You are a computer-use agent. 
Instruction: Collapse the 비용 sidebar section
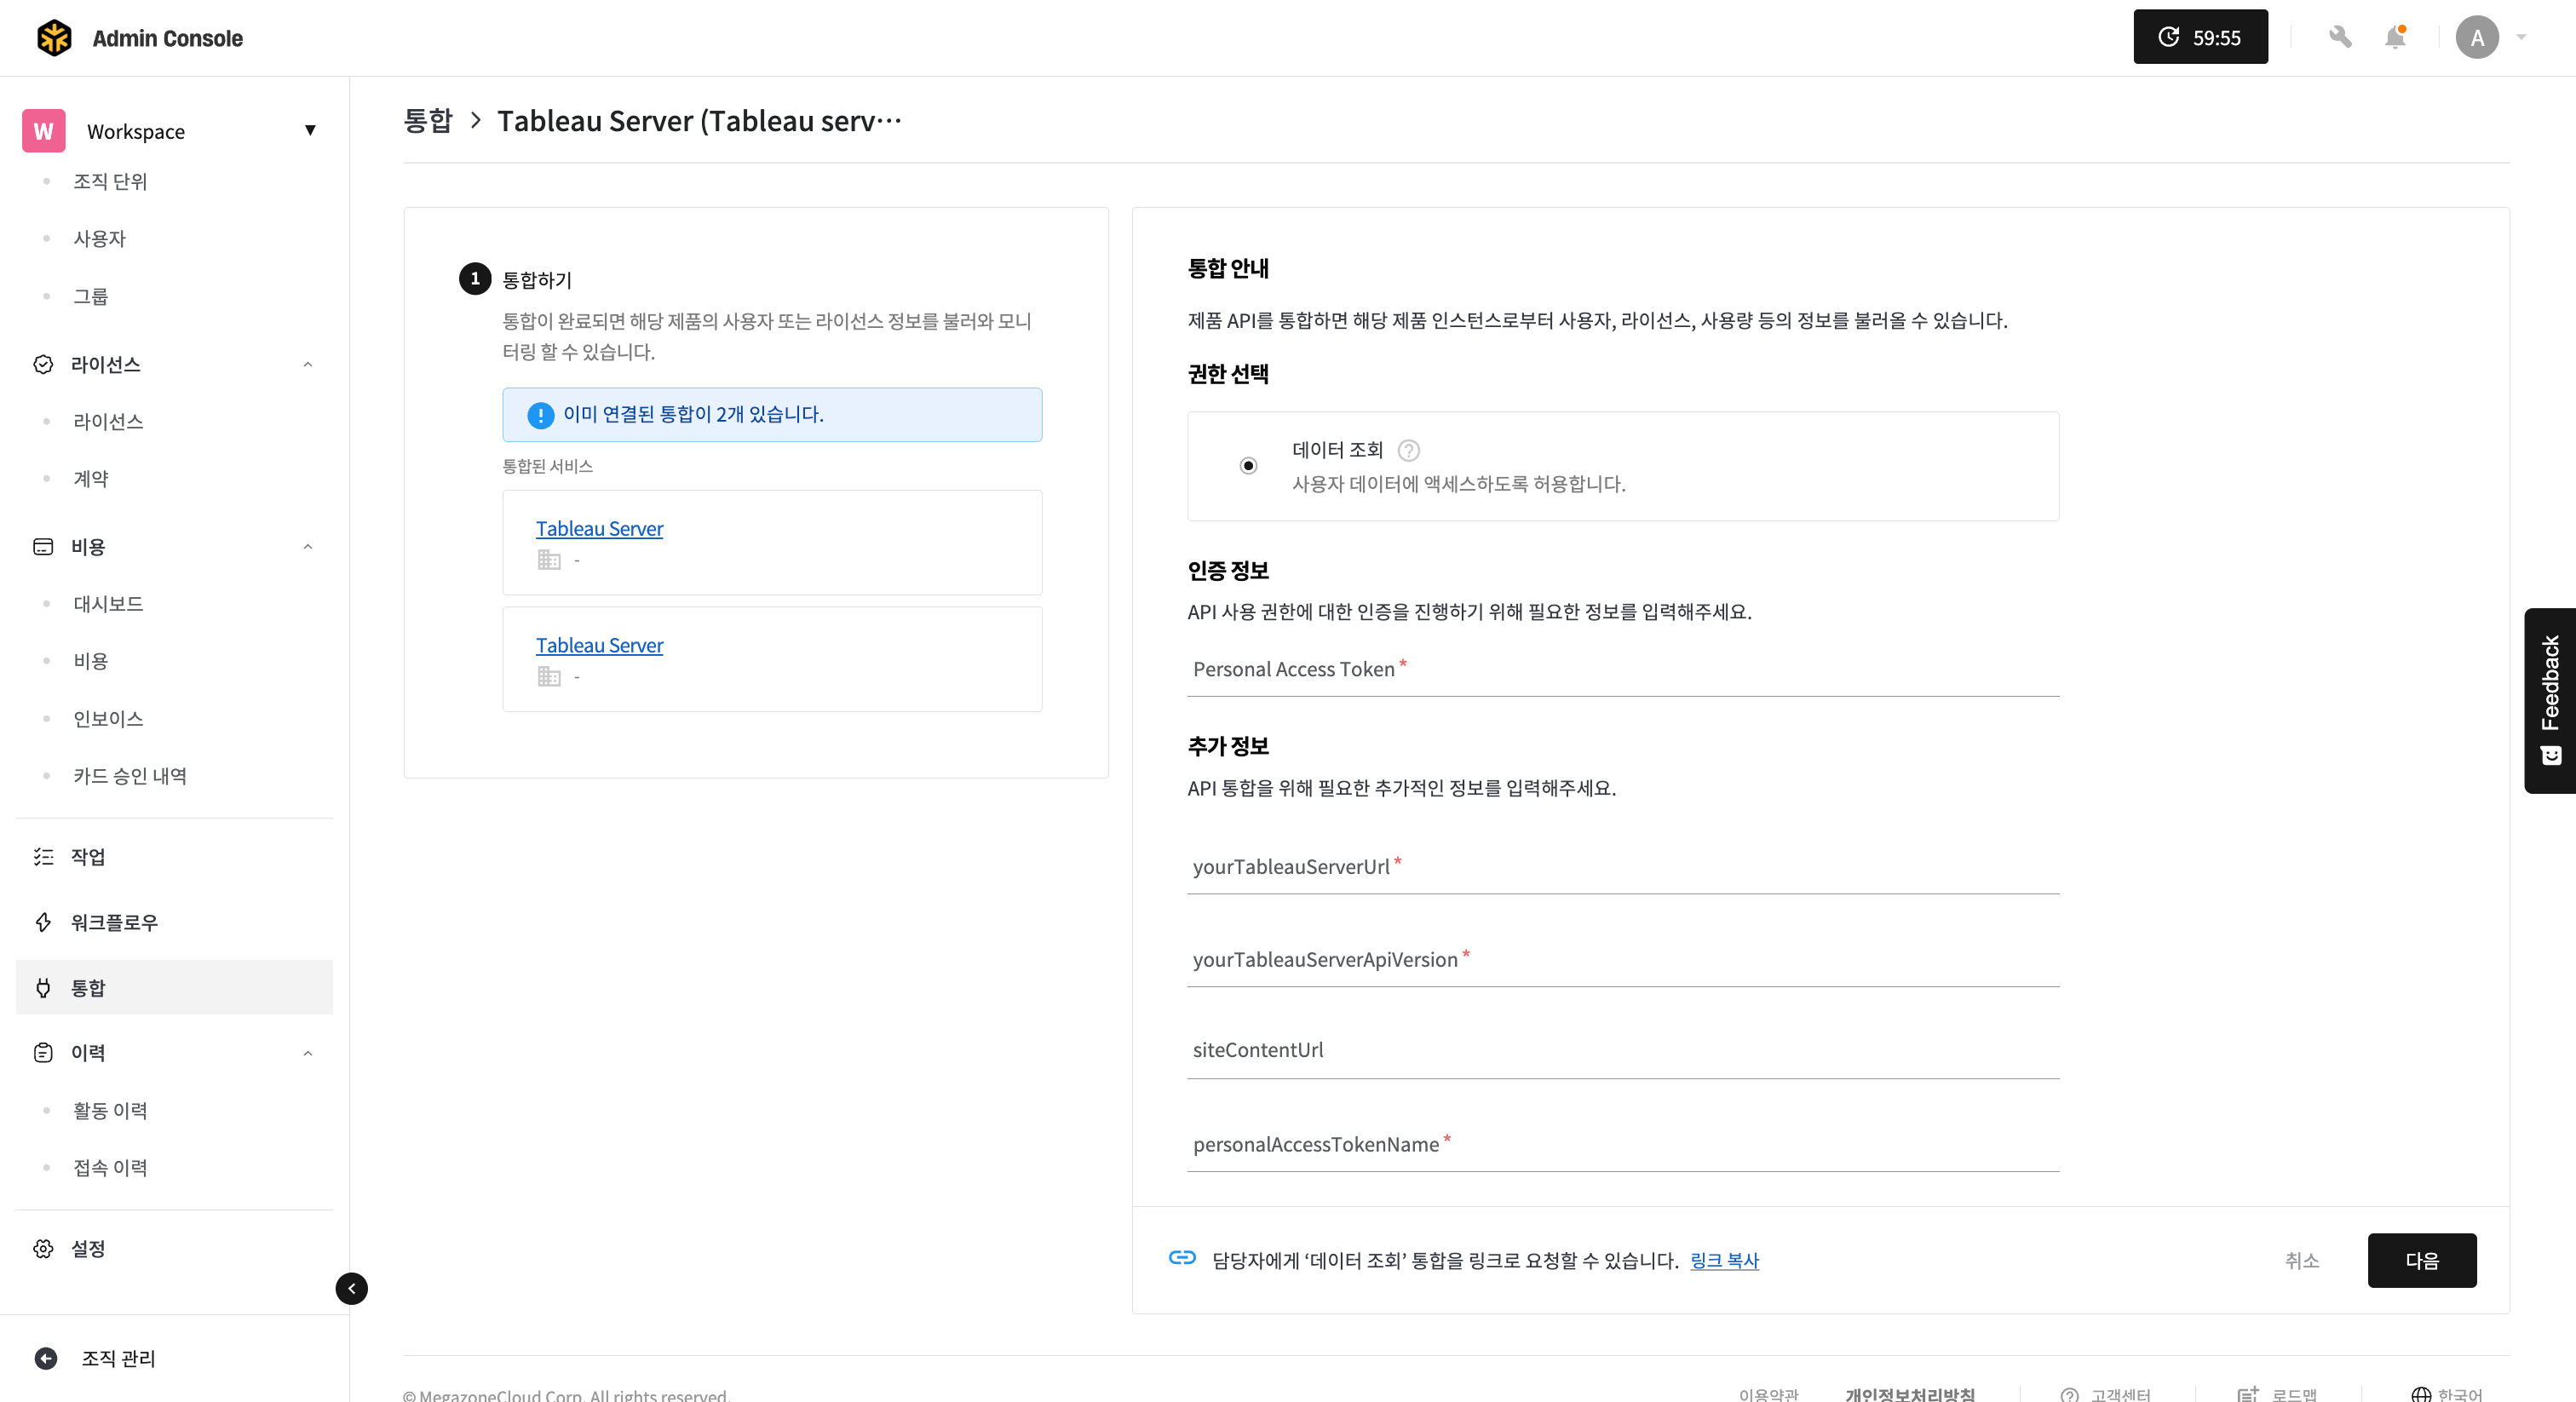307,547
